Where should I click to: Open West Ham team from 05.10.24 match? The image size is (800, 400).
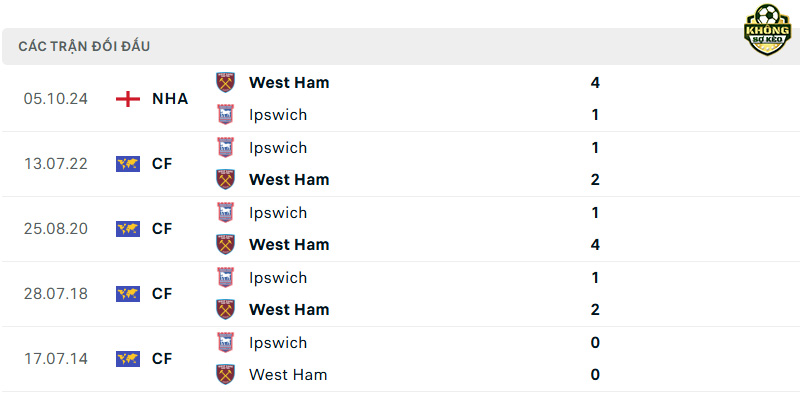pos(289,83)
